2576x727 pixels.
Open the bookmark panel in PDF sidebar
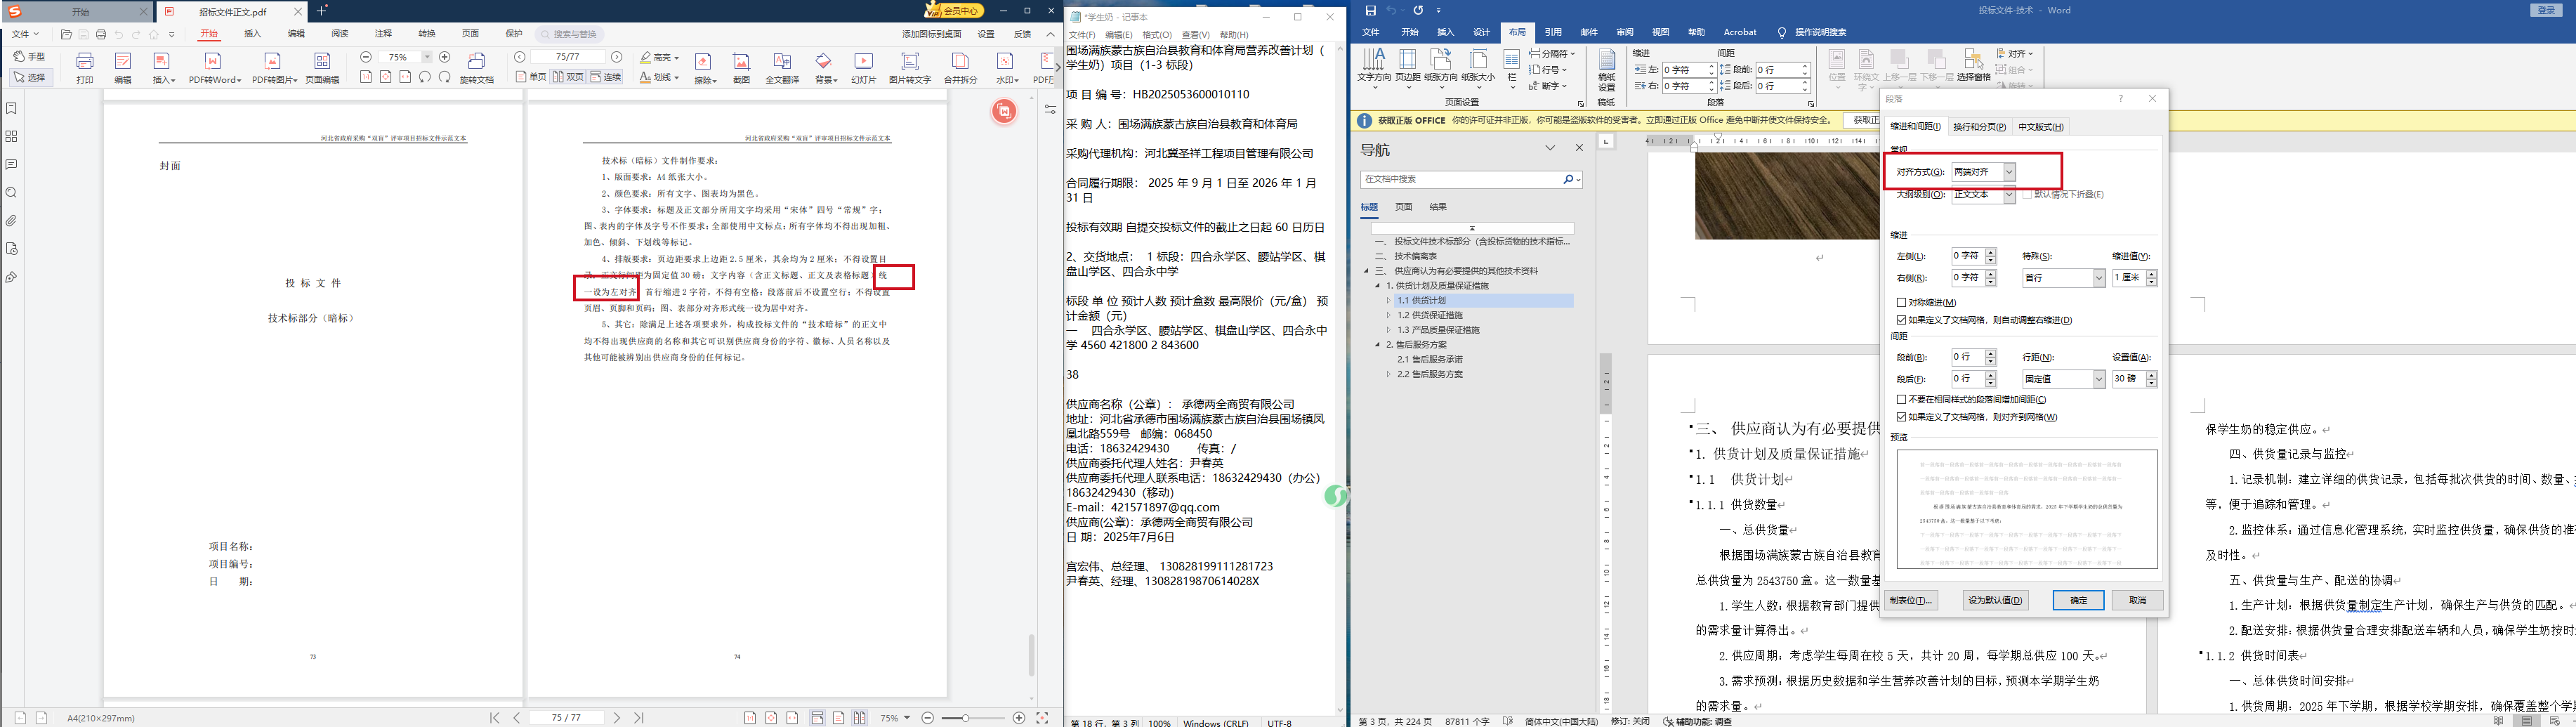[11, 108]
